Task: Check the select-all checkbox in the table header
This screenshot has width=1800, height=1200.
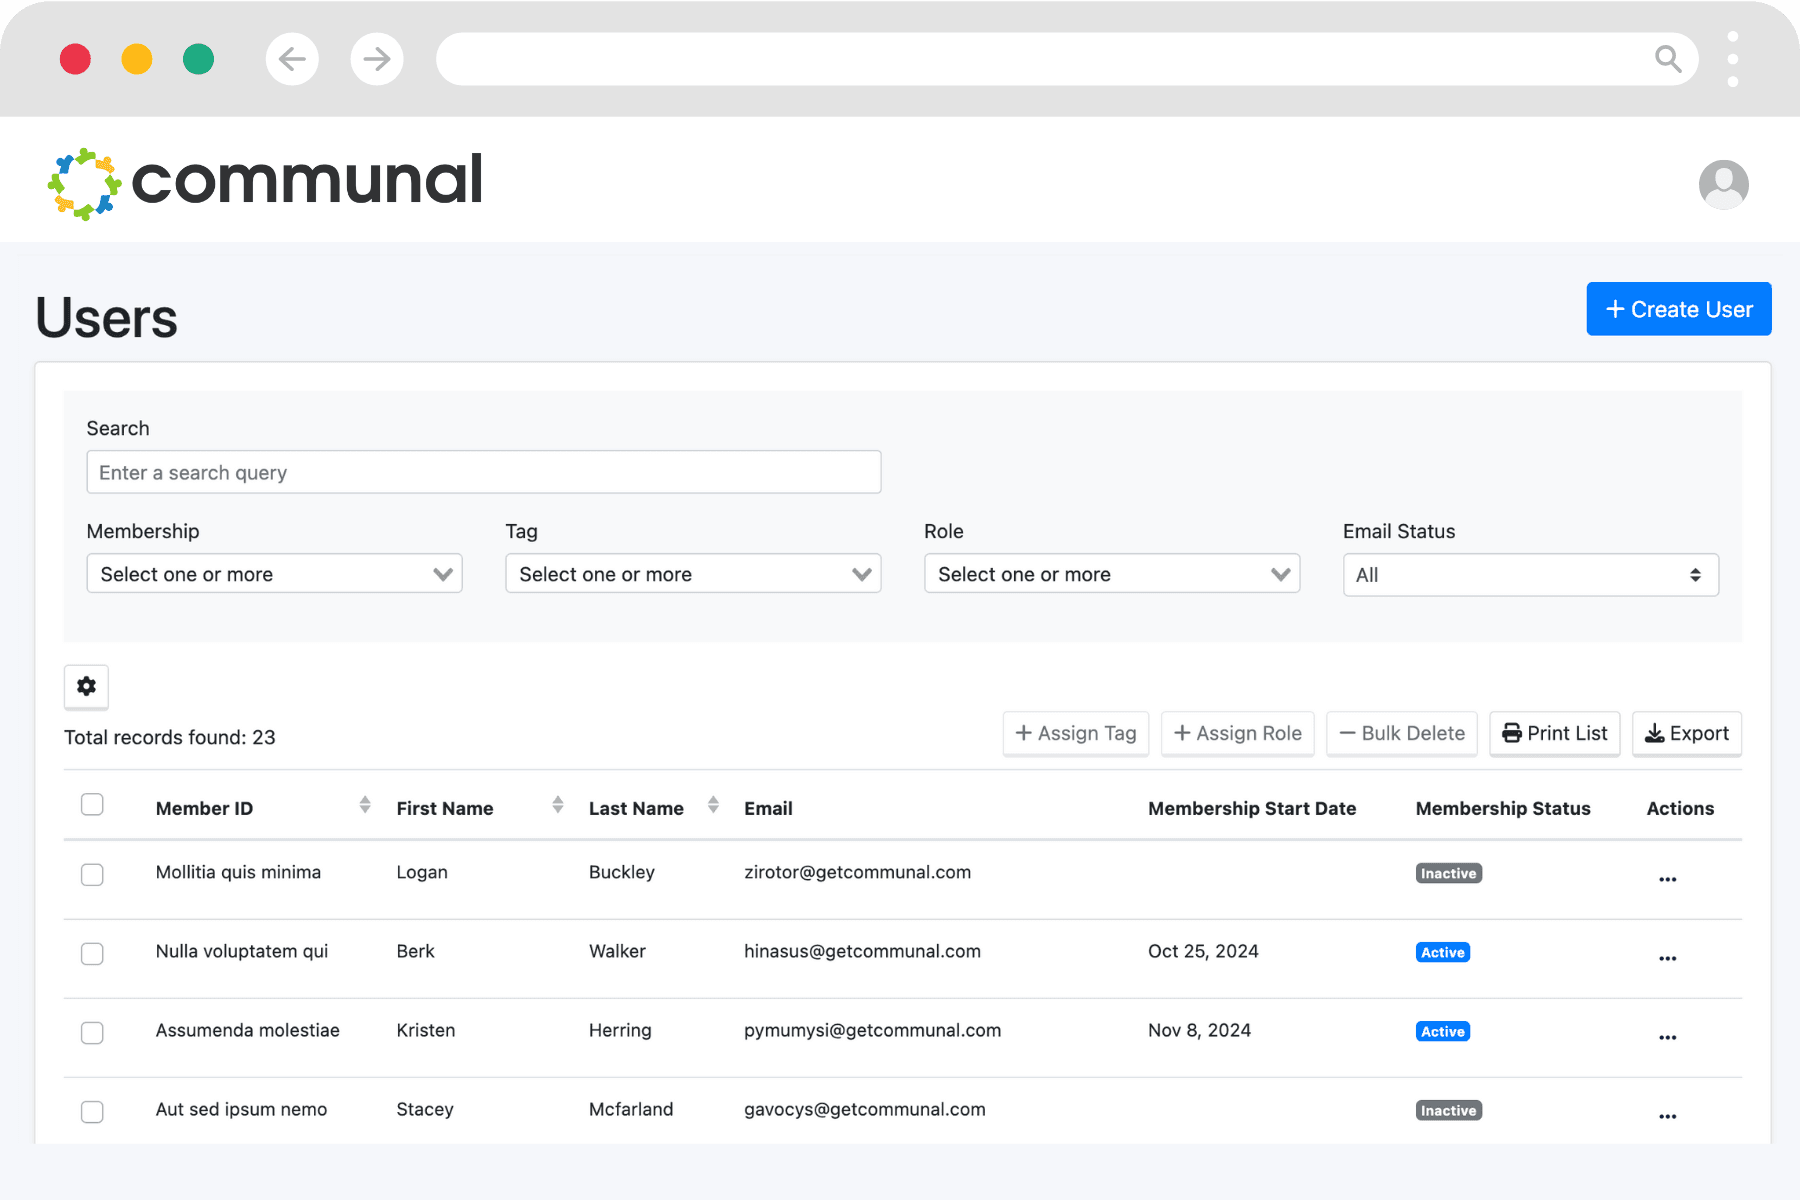Action: pyautogui.click(x=92, y=804)
